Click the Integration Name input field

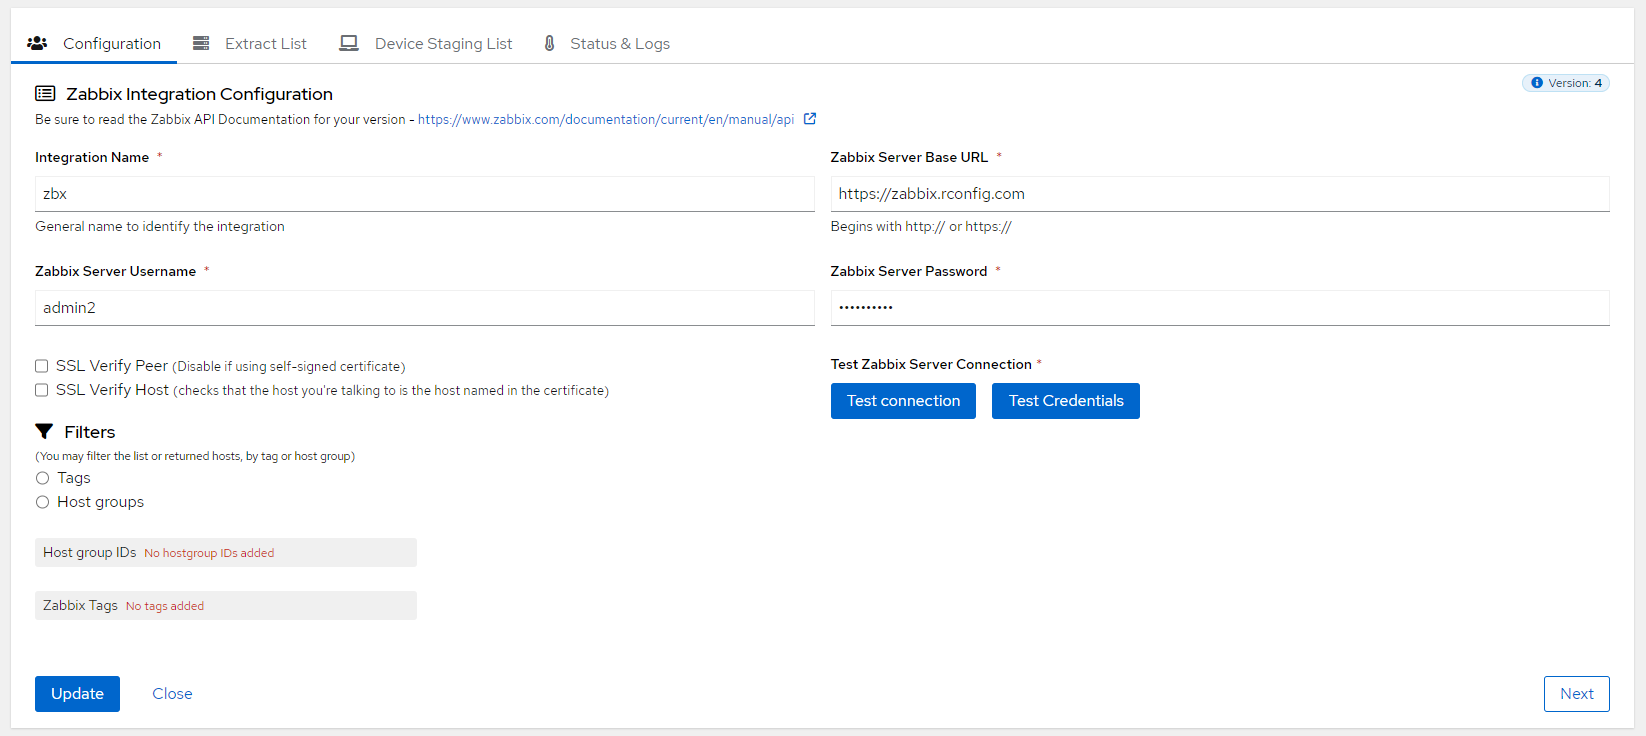(x=425, y=194)
